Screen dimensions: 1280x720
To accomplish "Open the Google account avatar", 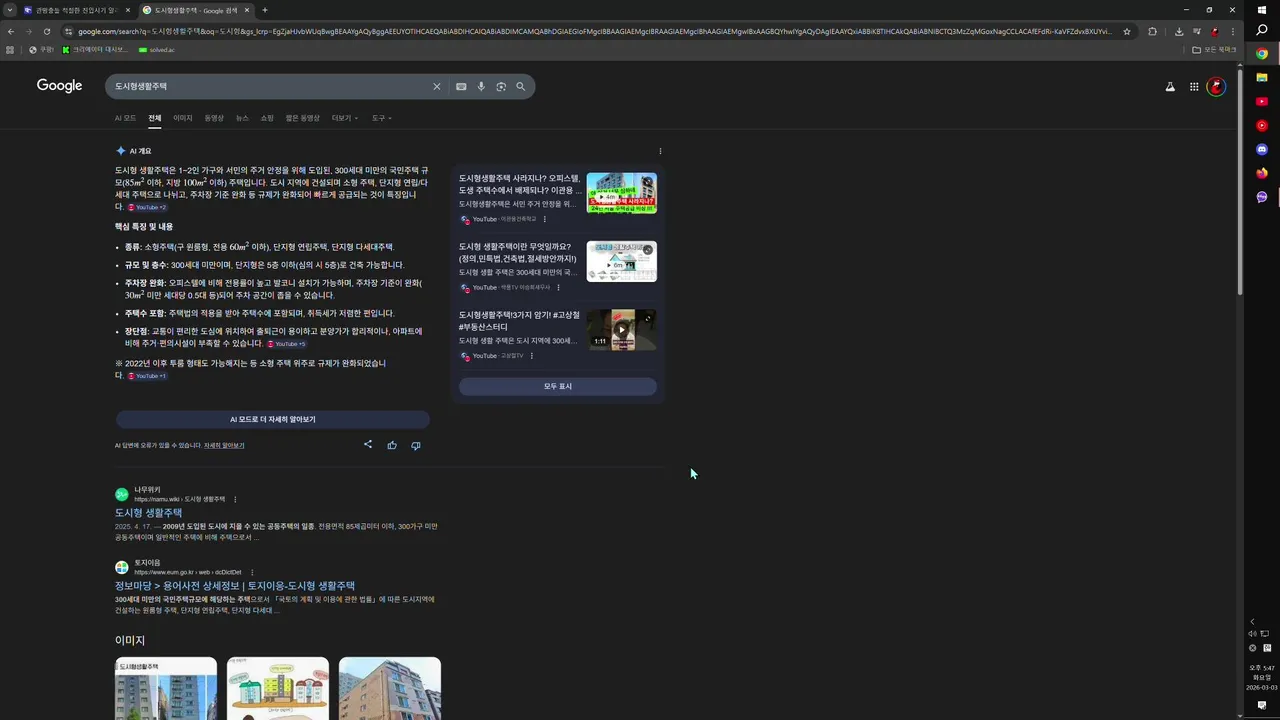I will tap(1216, 87).
